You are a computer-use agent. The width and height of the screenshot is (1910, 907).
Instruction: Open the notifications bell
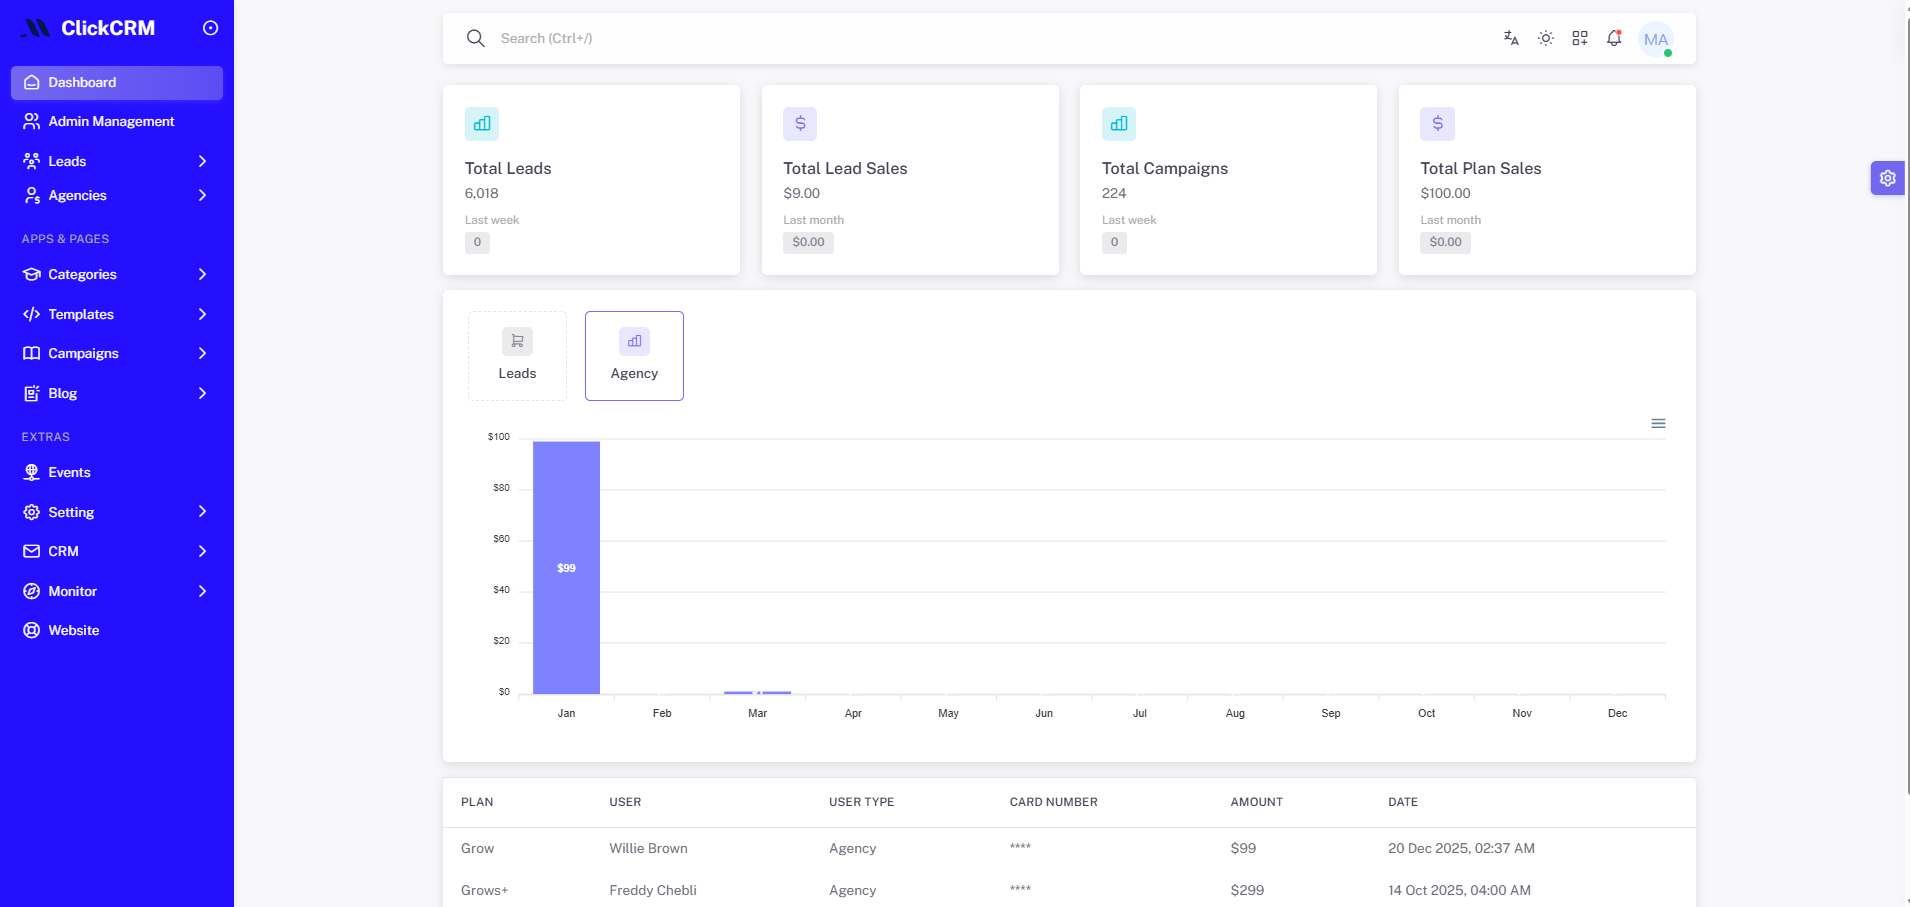pyautogui.click(x=1614, y=38)
